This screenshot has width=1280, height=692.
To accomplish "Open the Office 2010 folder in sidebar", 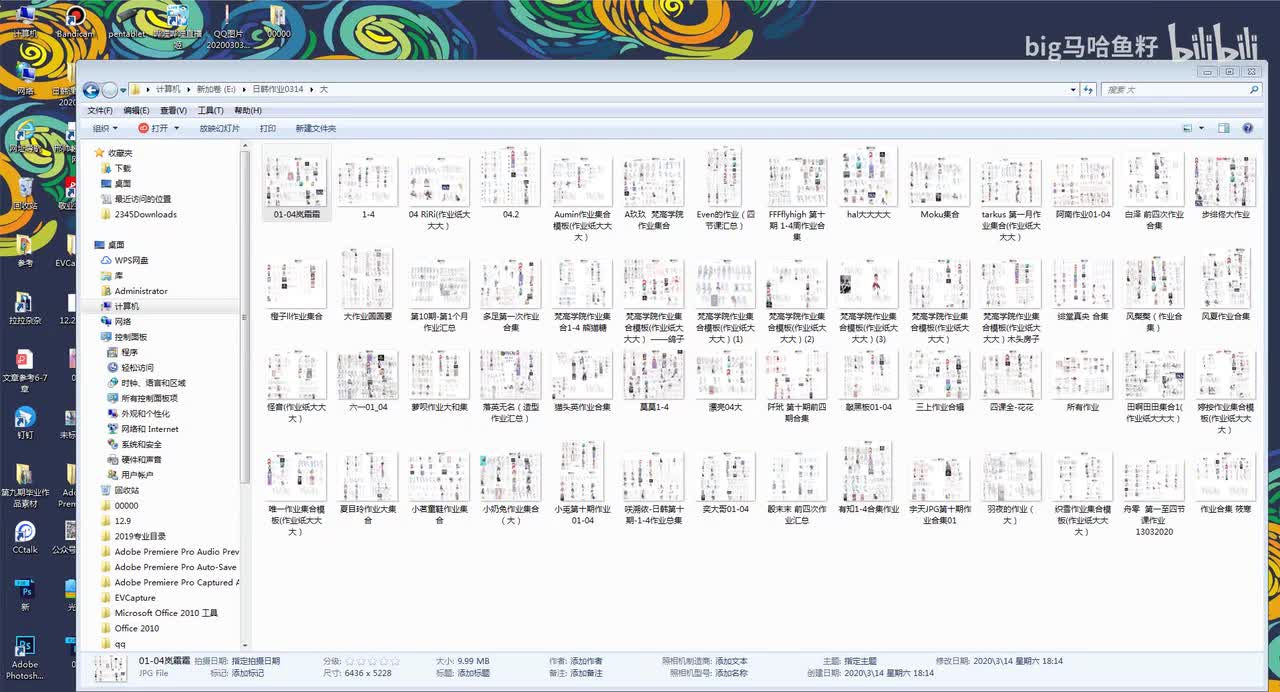I will [137, 628].
